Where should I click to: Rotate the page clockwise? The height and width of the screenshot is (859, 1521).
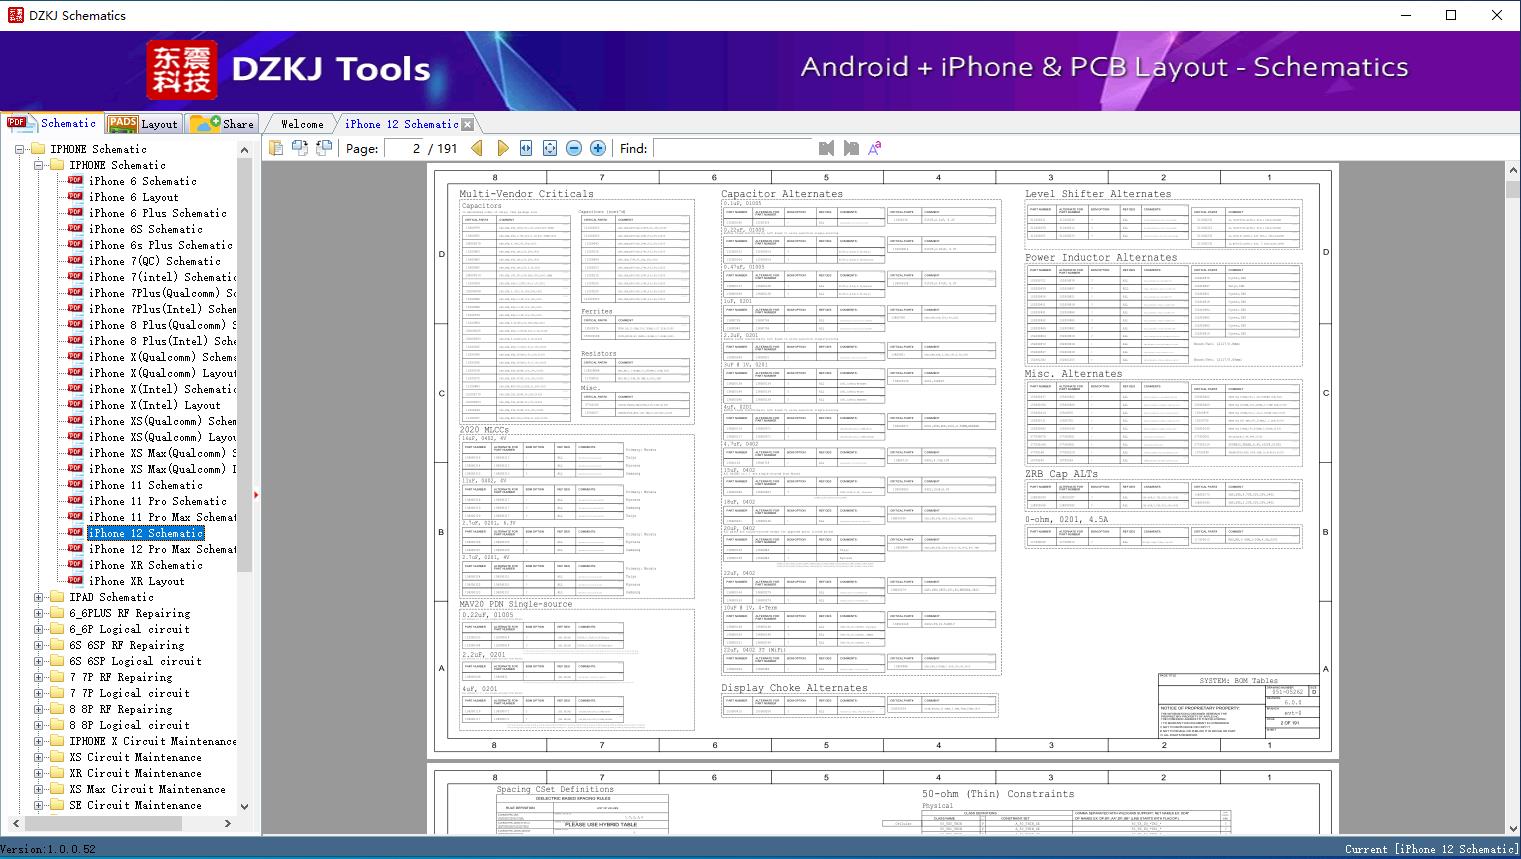[x=300, y=148]
